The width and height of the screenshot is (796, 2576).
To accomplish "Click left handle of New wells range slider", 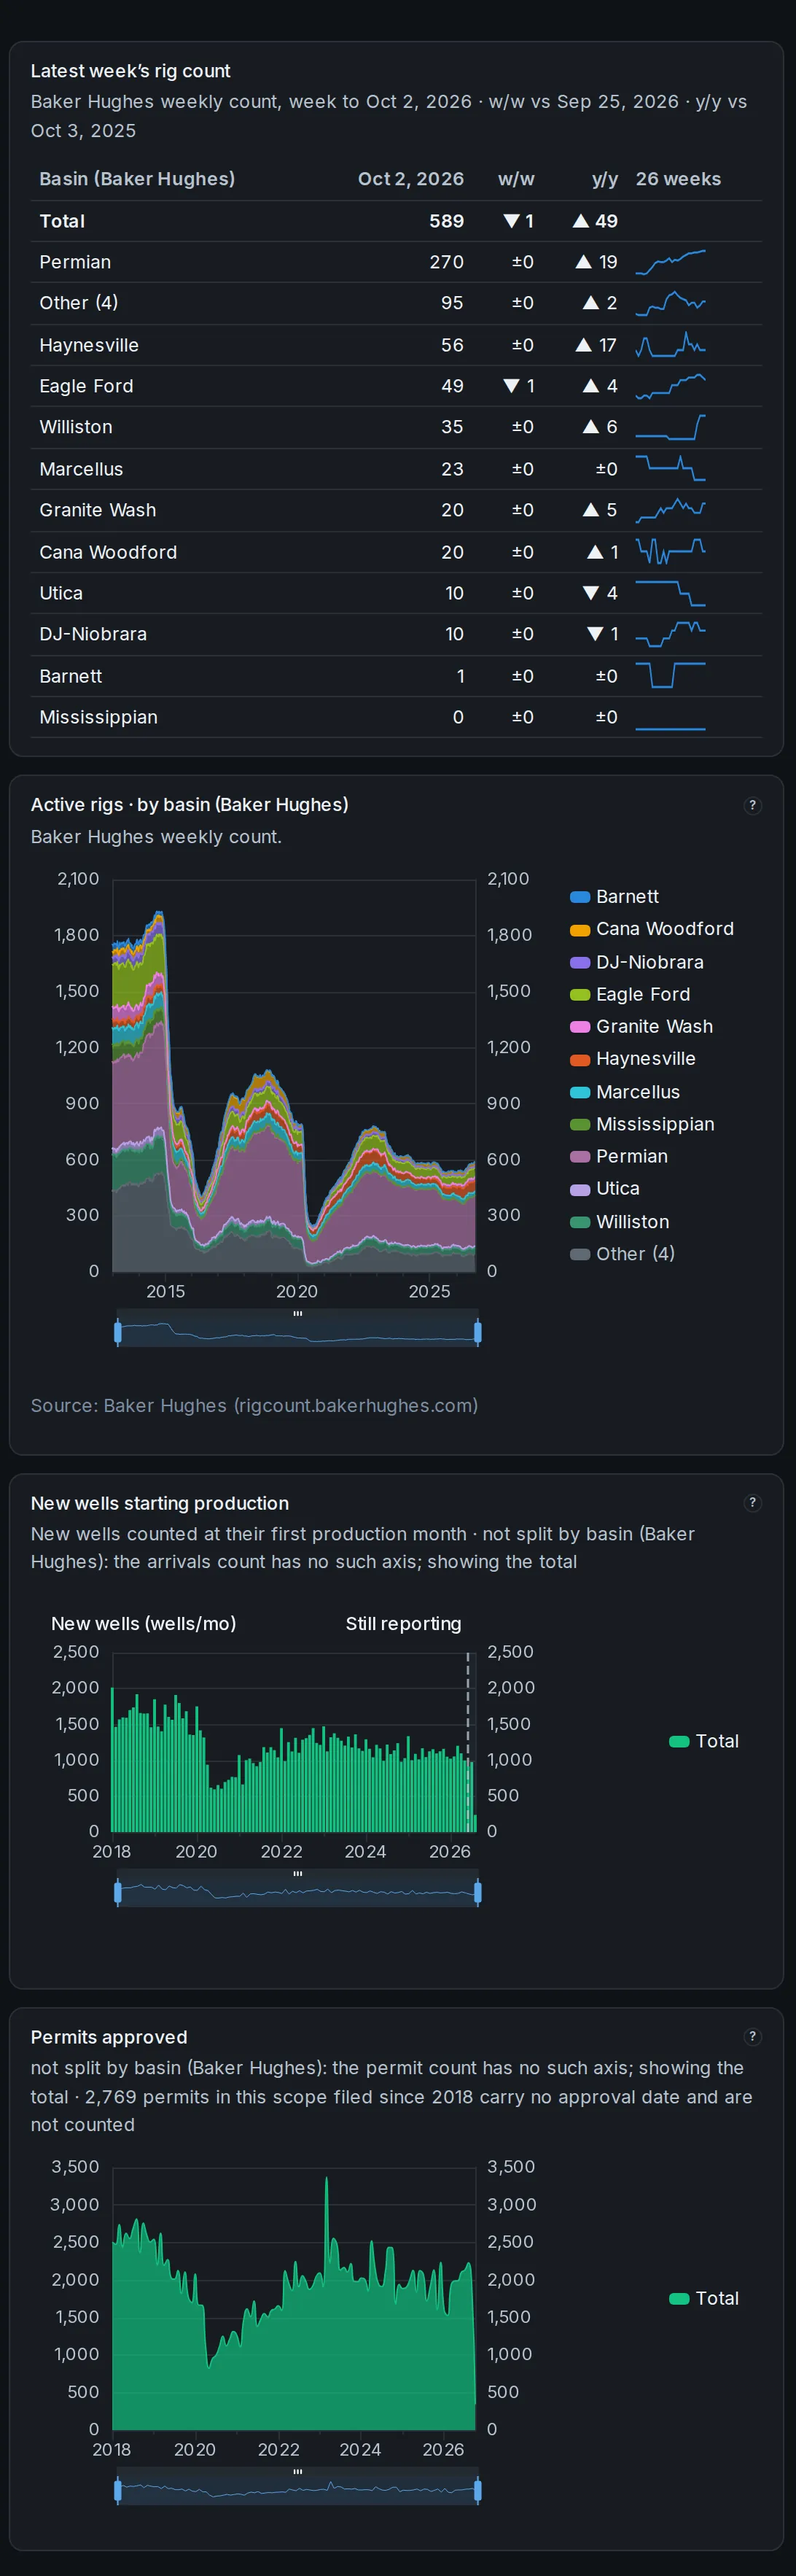I will click(118, 1892).
